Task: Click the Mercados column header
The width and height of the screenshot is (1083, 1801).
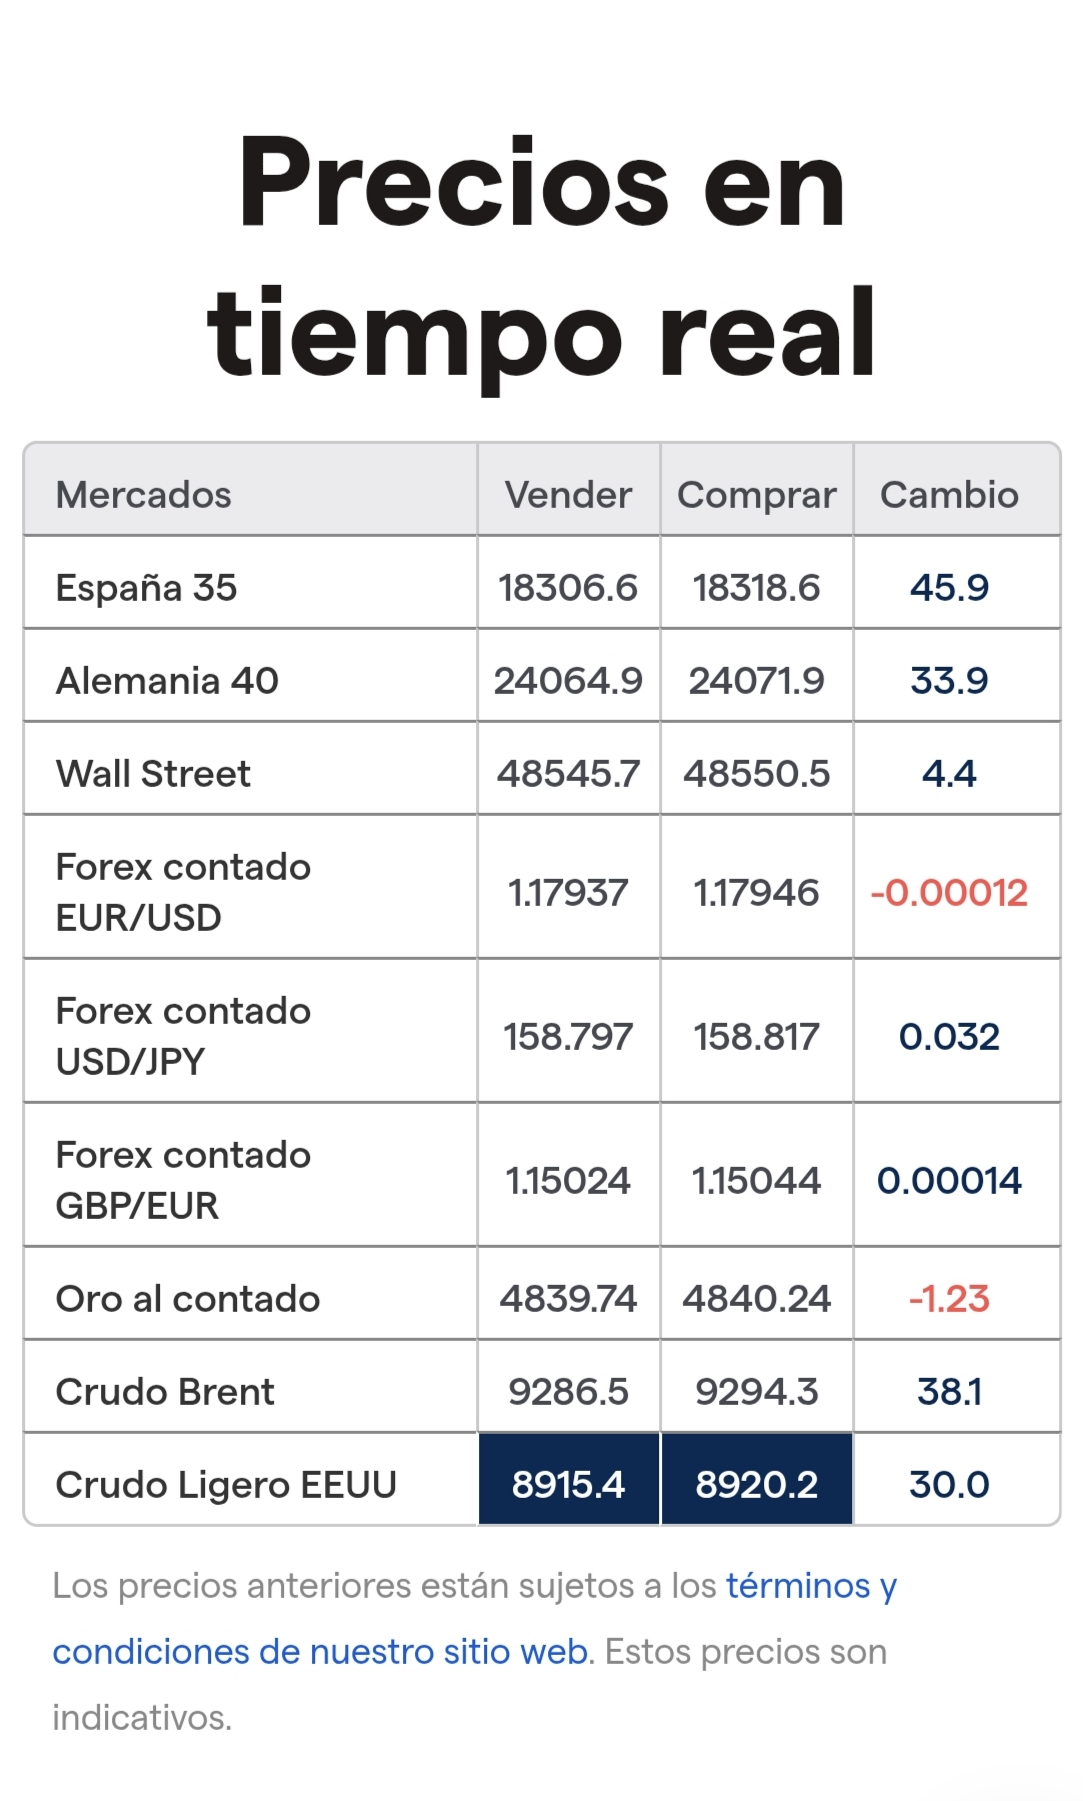Action: 144,495
